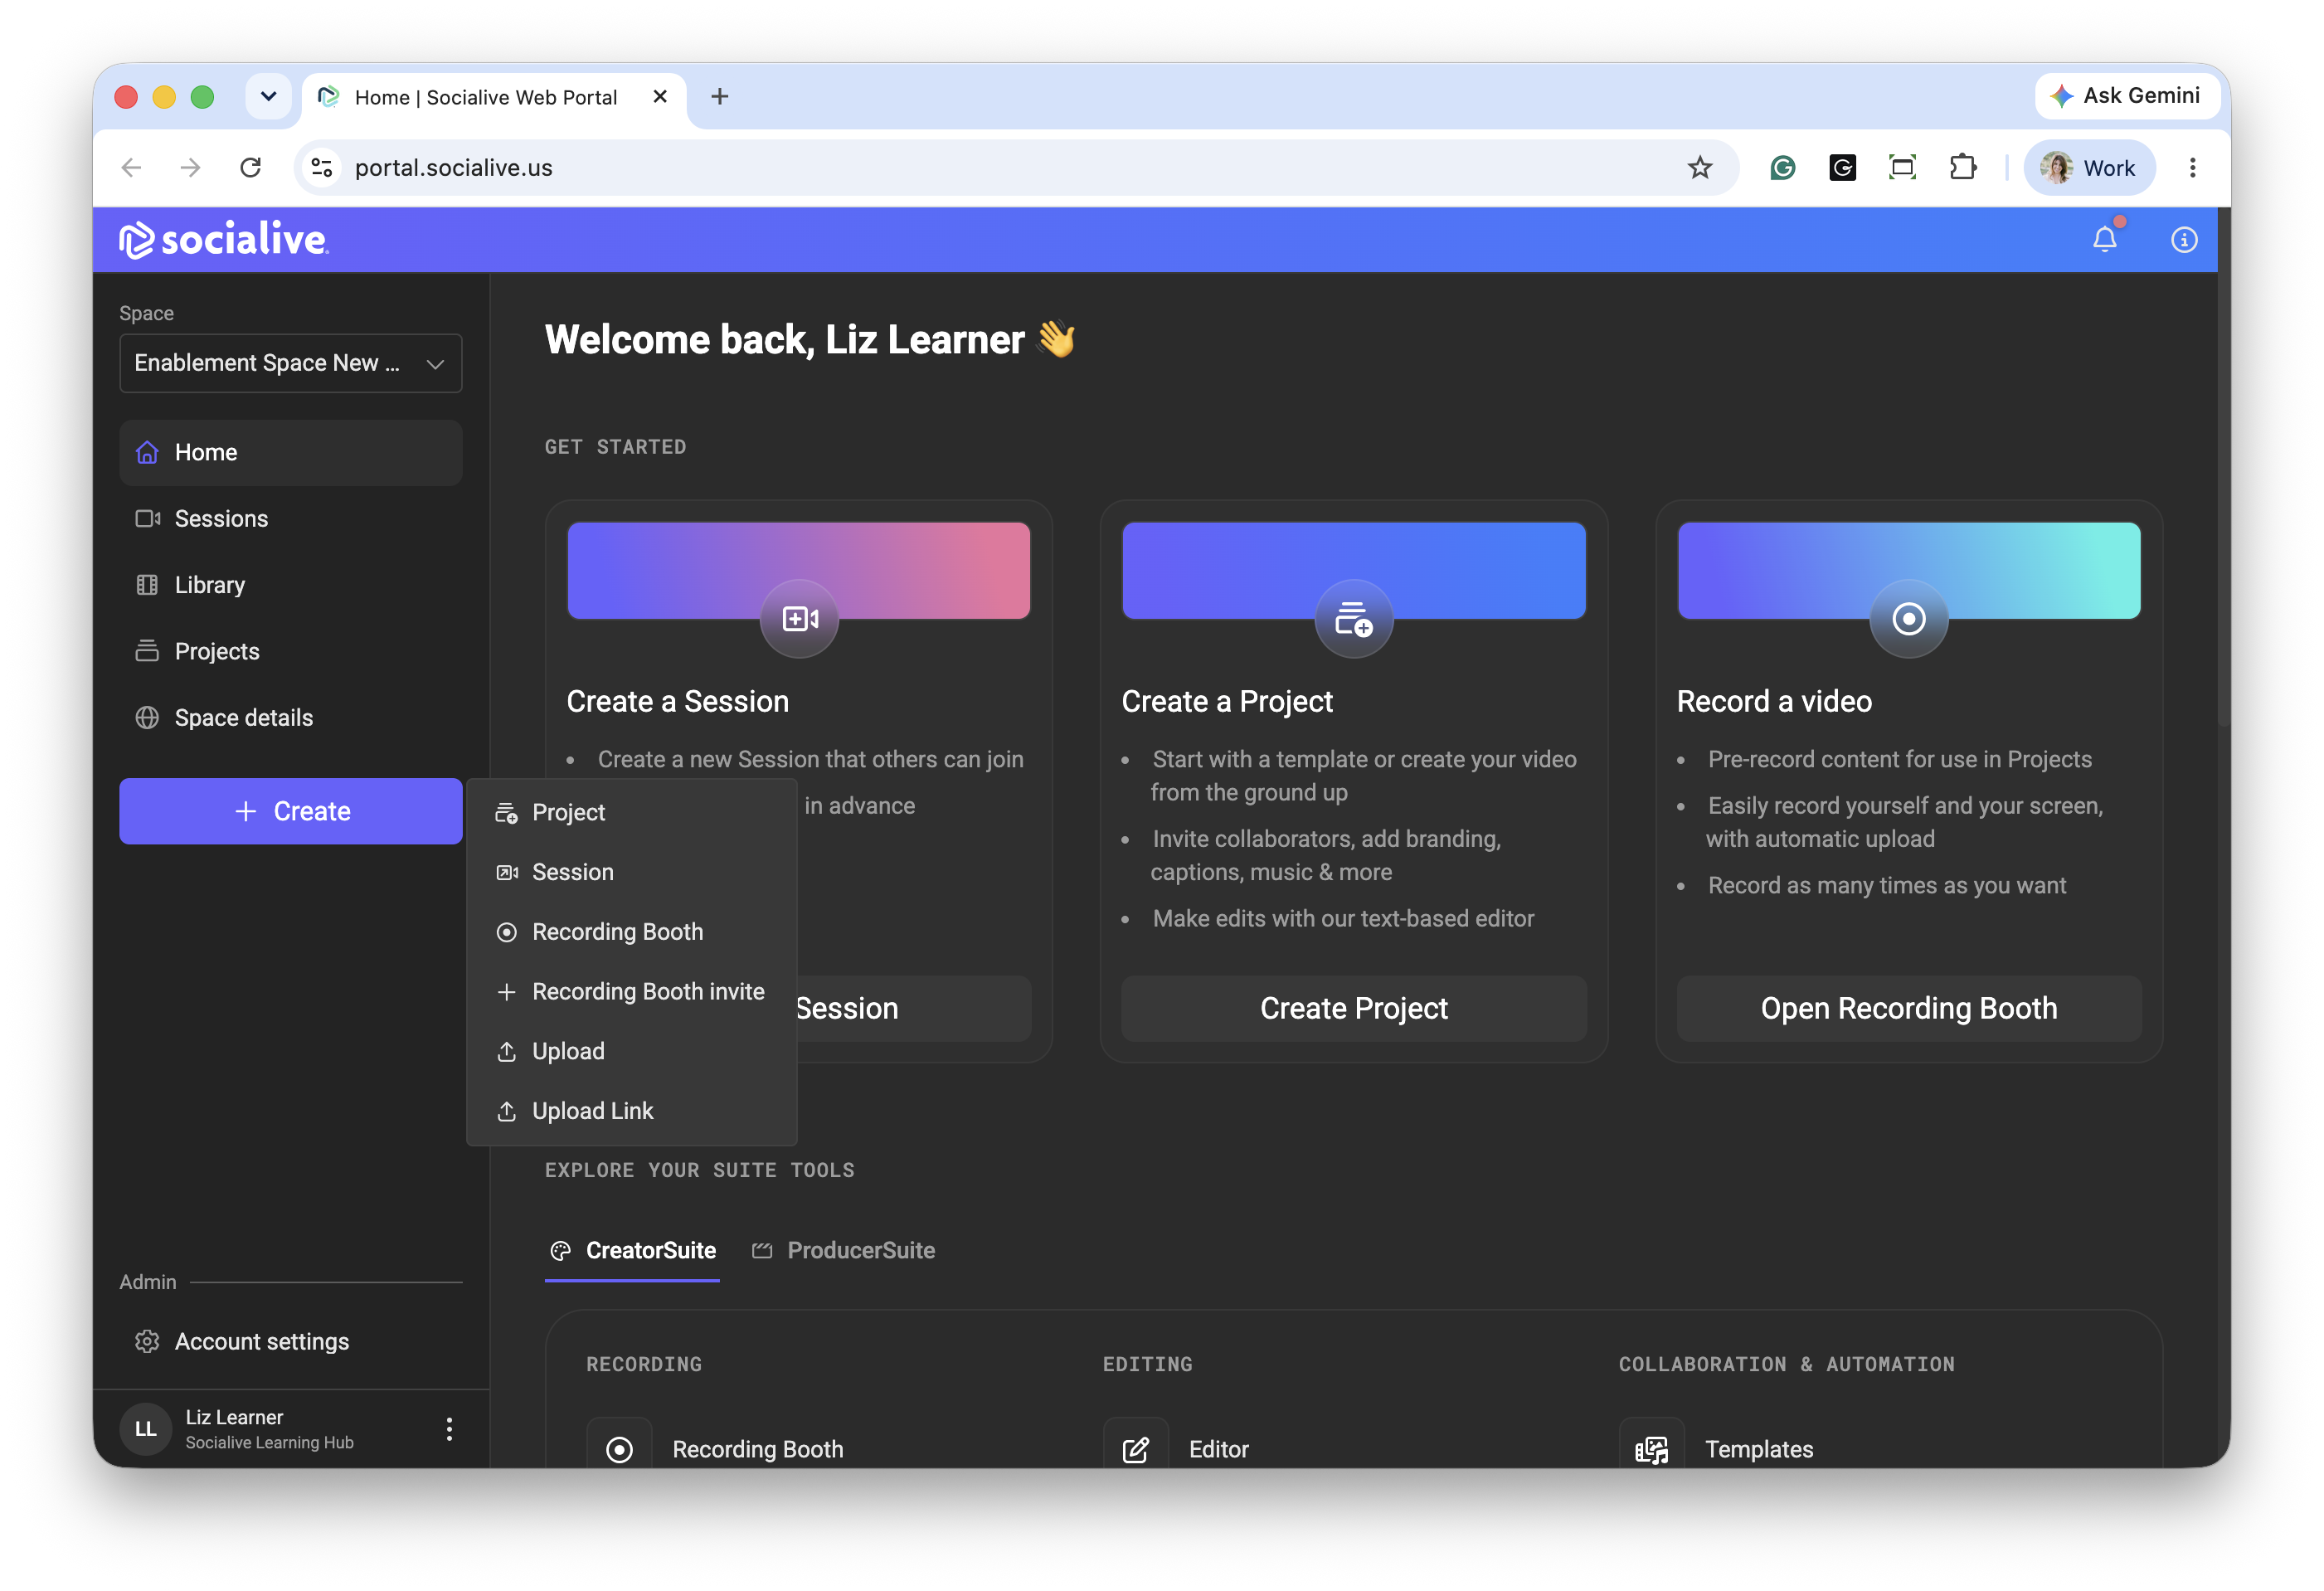
Task: Choose Recording Booth from Create menu
Action: point(632,932)
